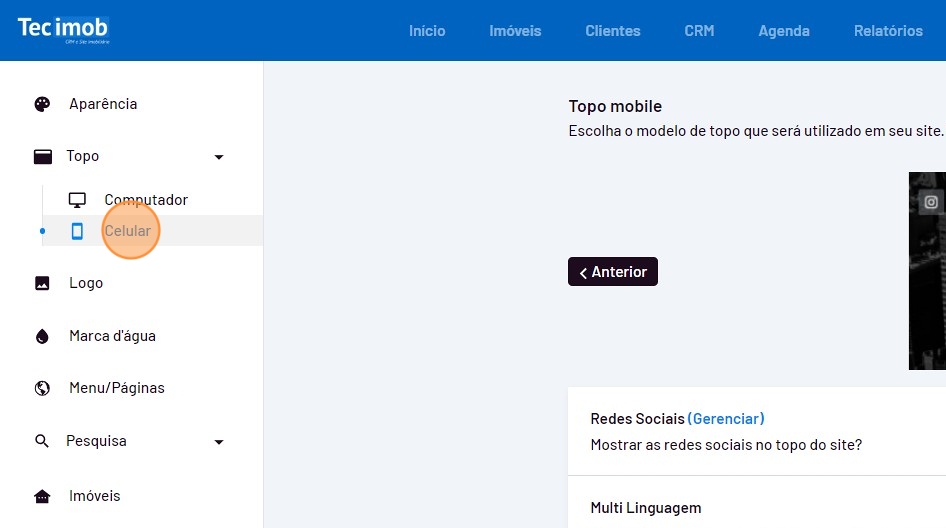This screenshot has height=528, width=946.
Task: Click the Marca d'água droplet icon
Action: click(42, 336)
